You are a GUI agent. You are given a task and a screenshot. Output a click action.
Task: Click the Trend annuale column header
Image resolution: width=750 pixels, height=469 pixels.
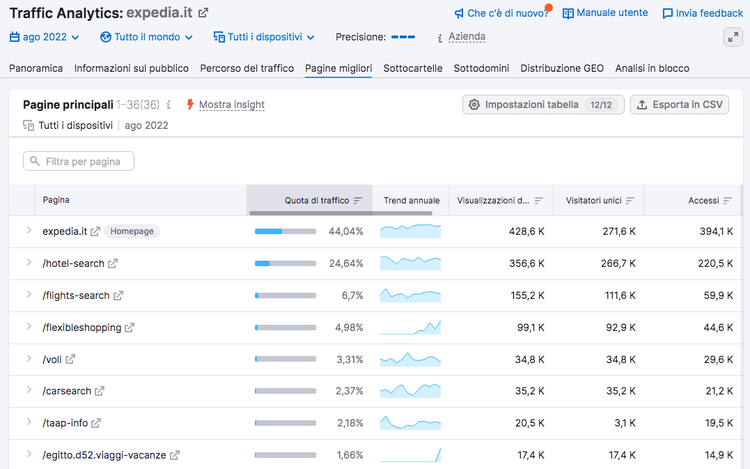411,201
